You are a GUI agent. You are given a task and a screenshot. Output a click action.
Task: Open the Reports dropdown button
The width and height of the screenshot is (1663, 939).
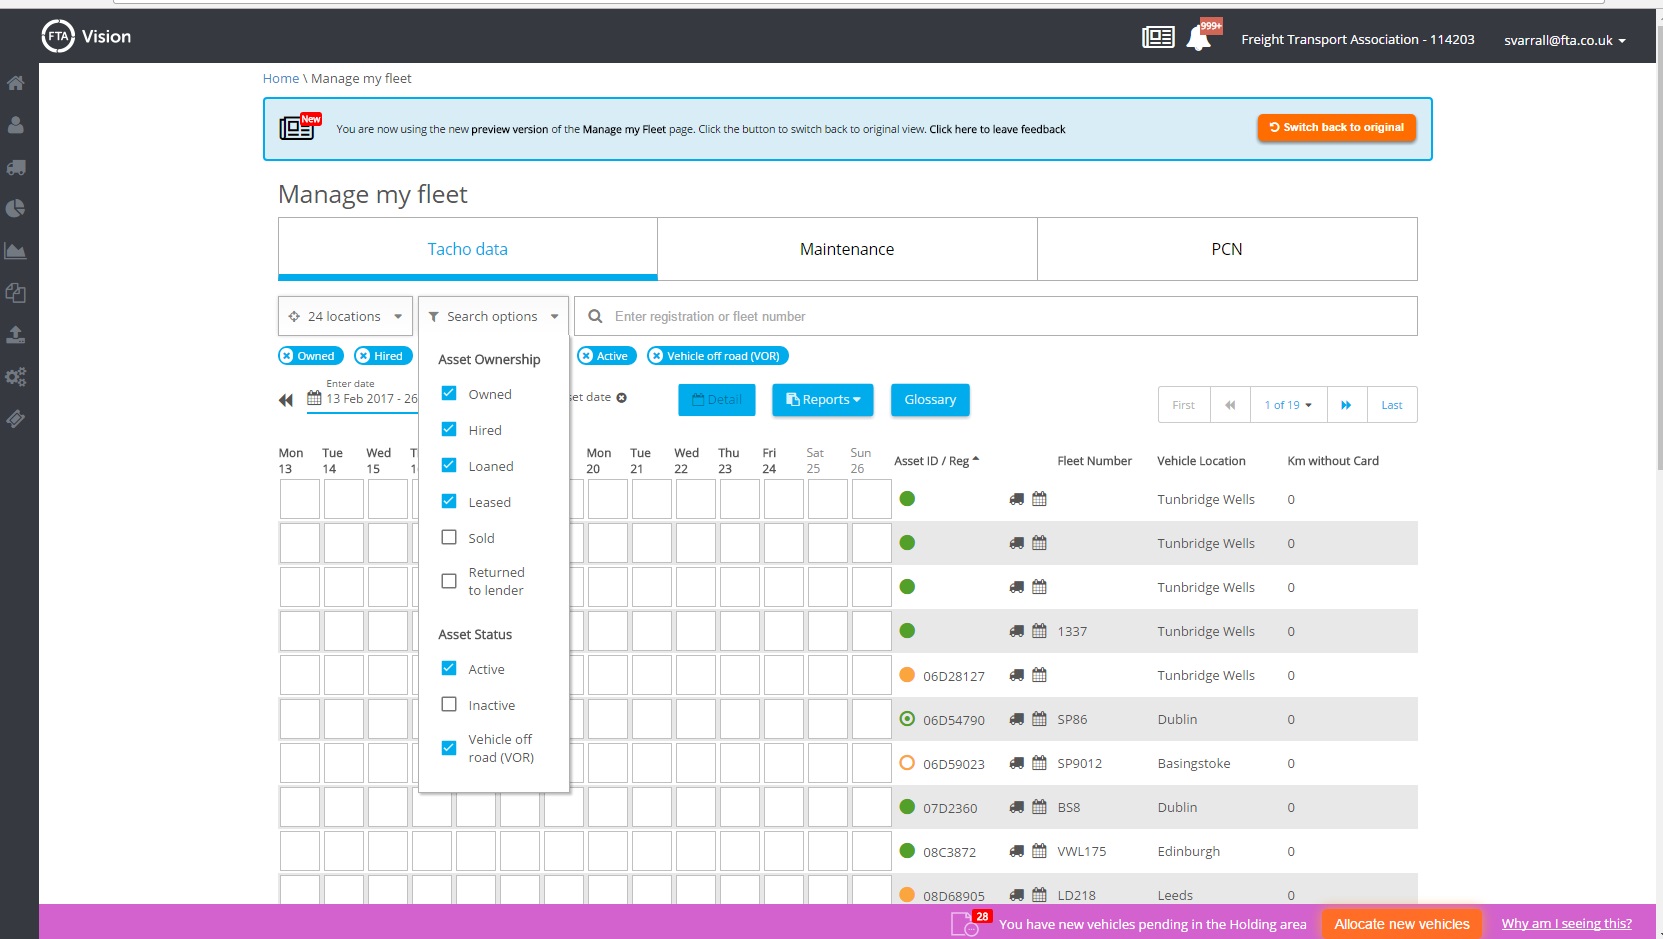coord(822,400)
